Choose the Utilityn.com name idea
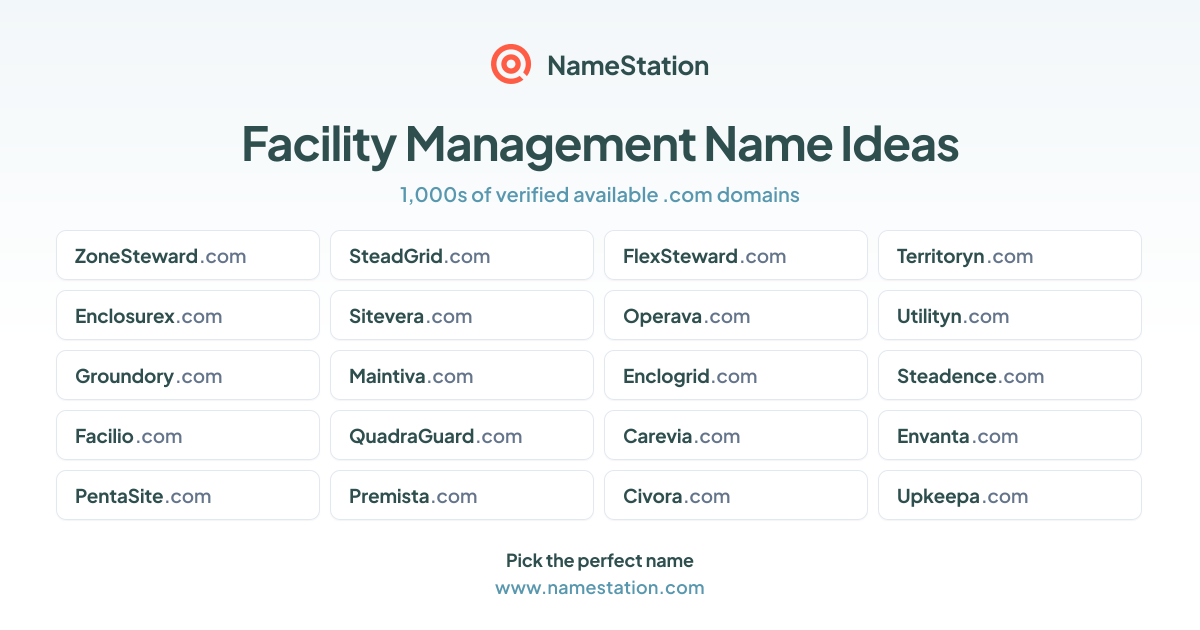The width and height of the screenshot is (1200, 630). click(1010, 316)
